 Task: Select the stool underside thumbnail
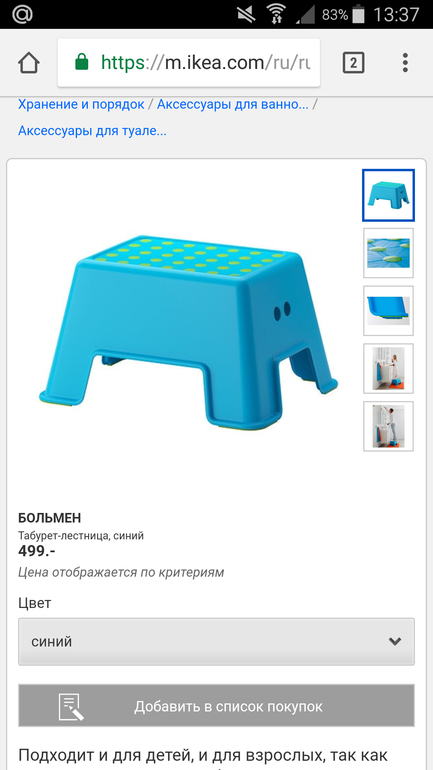coord(388,311)
